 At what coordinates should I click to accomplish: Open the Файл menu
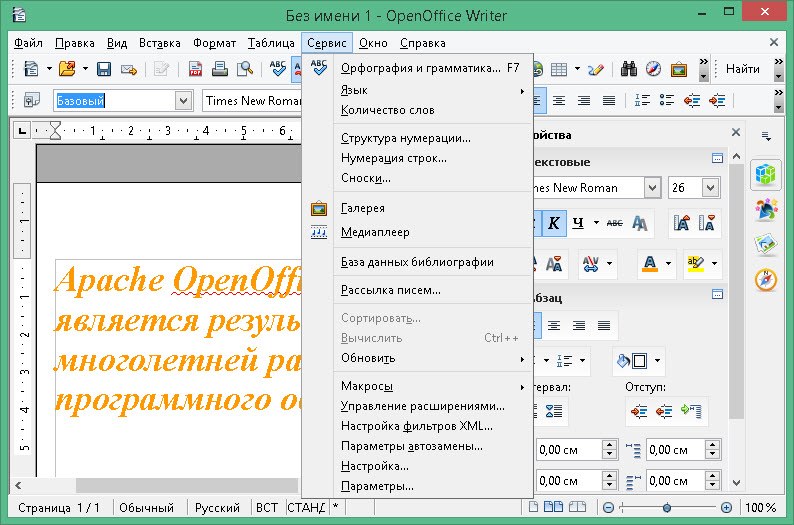(28, 43)
